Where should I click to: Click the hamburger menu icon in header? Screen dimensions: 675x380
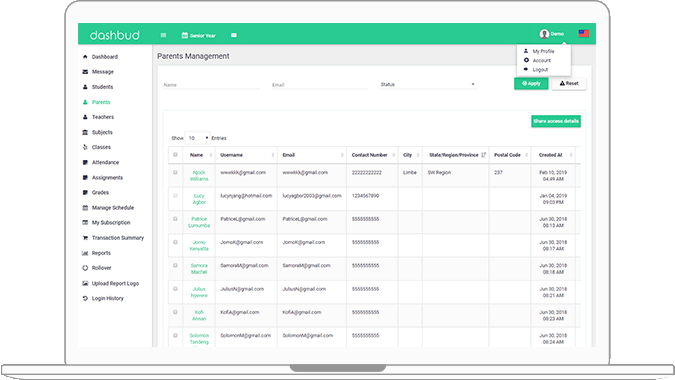click(163, 35)
